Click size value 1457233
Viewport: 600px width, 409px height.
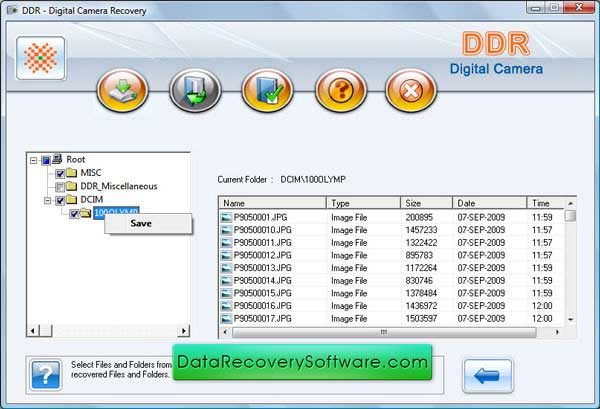(x=421, y=230)
